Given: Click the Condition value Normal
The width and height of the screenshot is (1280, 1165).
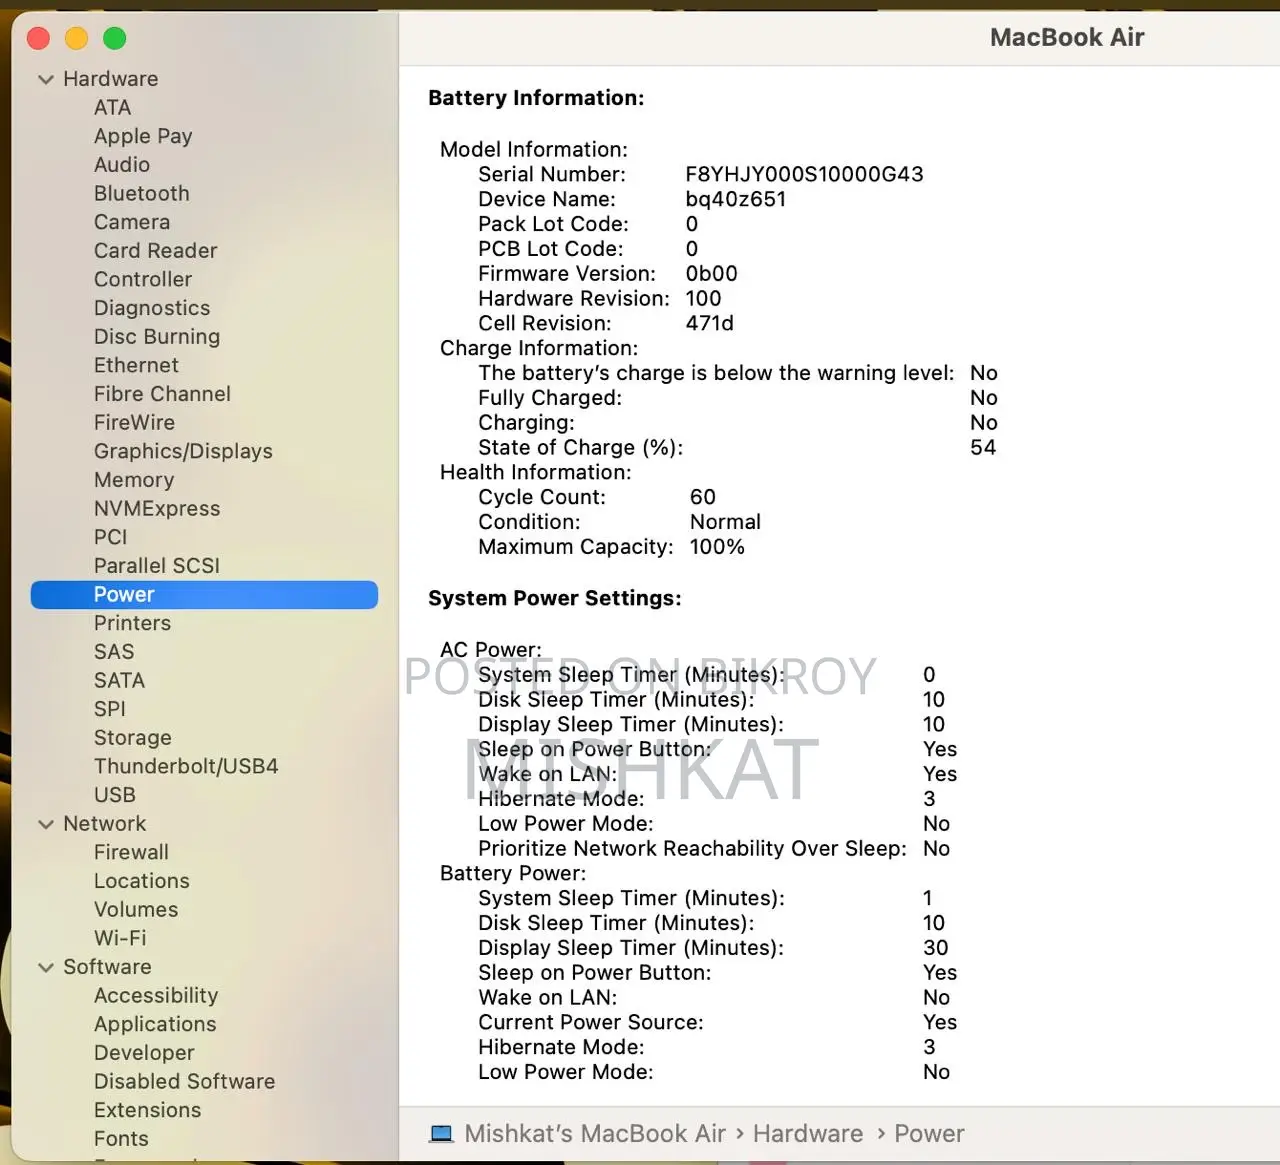Looking at the screenshot, I should [725, 522].
